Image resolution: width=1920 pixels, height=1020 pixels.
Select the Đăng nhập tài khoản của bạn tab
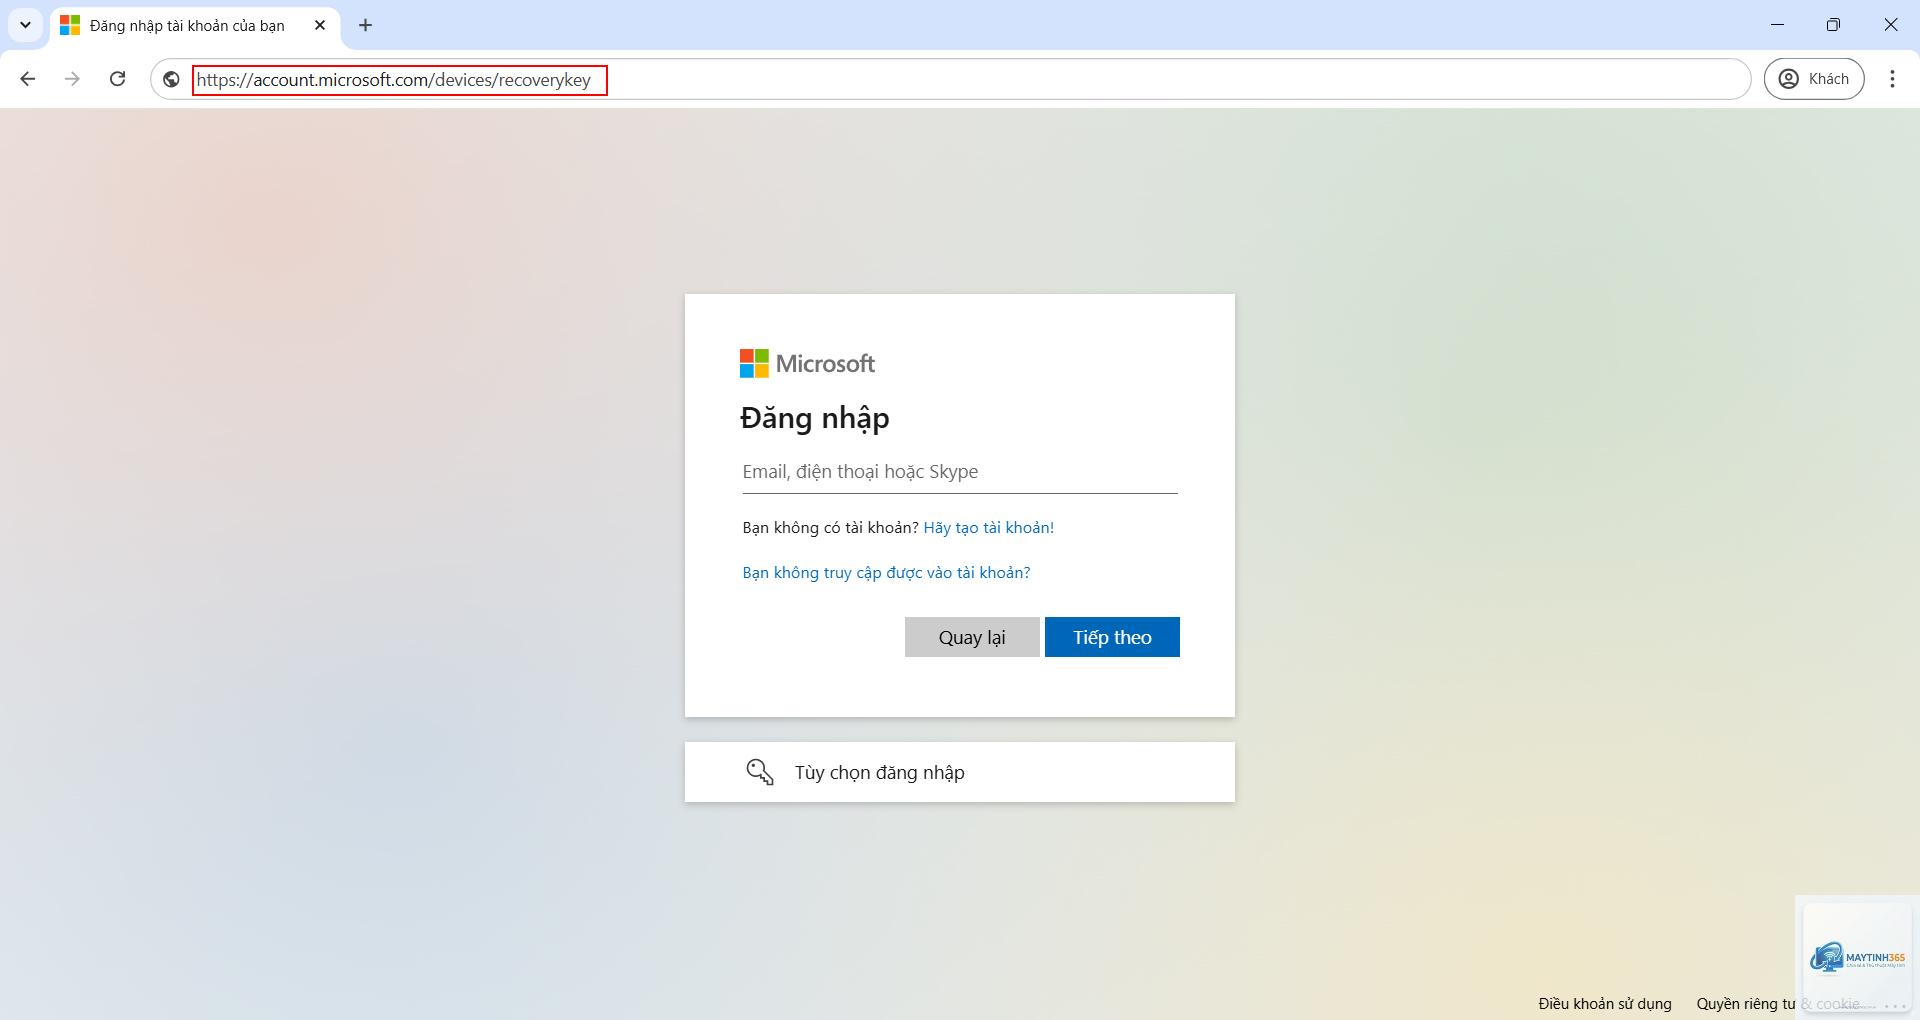195,26
